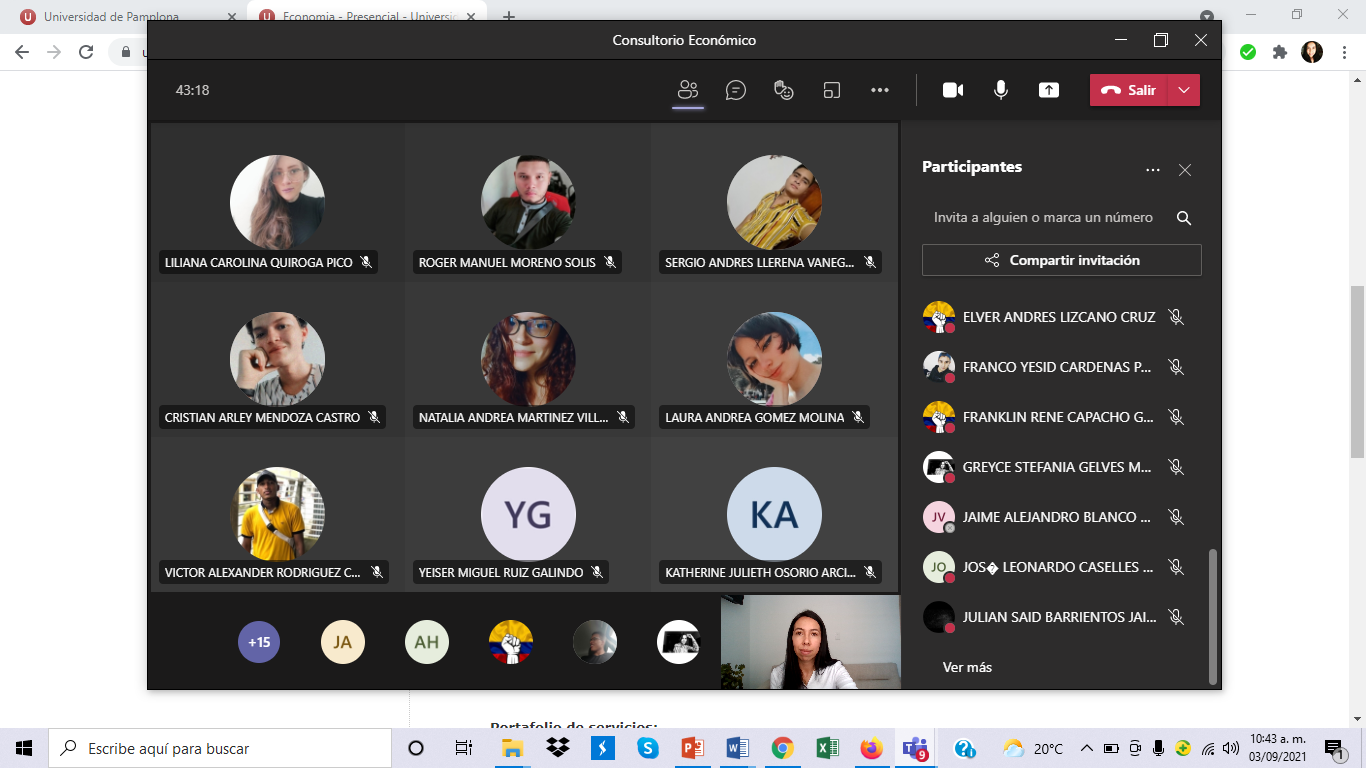Click the raise hand reactions icon
Screen dimensions: 1366x768
click(x=784, y=90)
